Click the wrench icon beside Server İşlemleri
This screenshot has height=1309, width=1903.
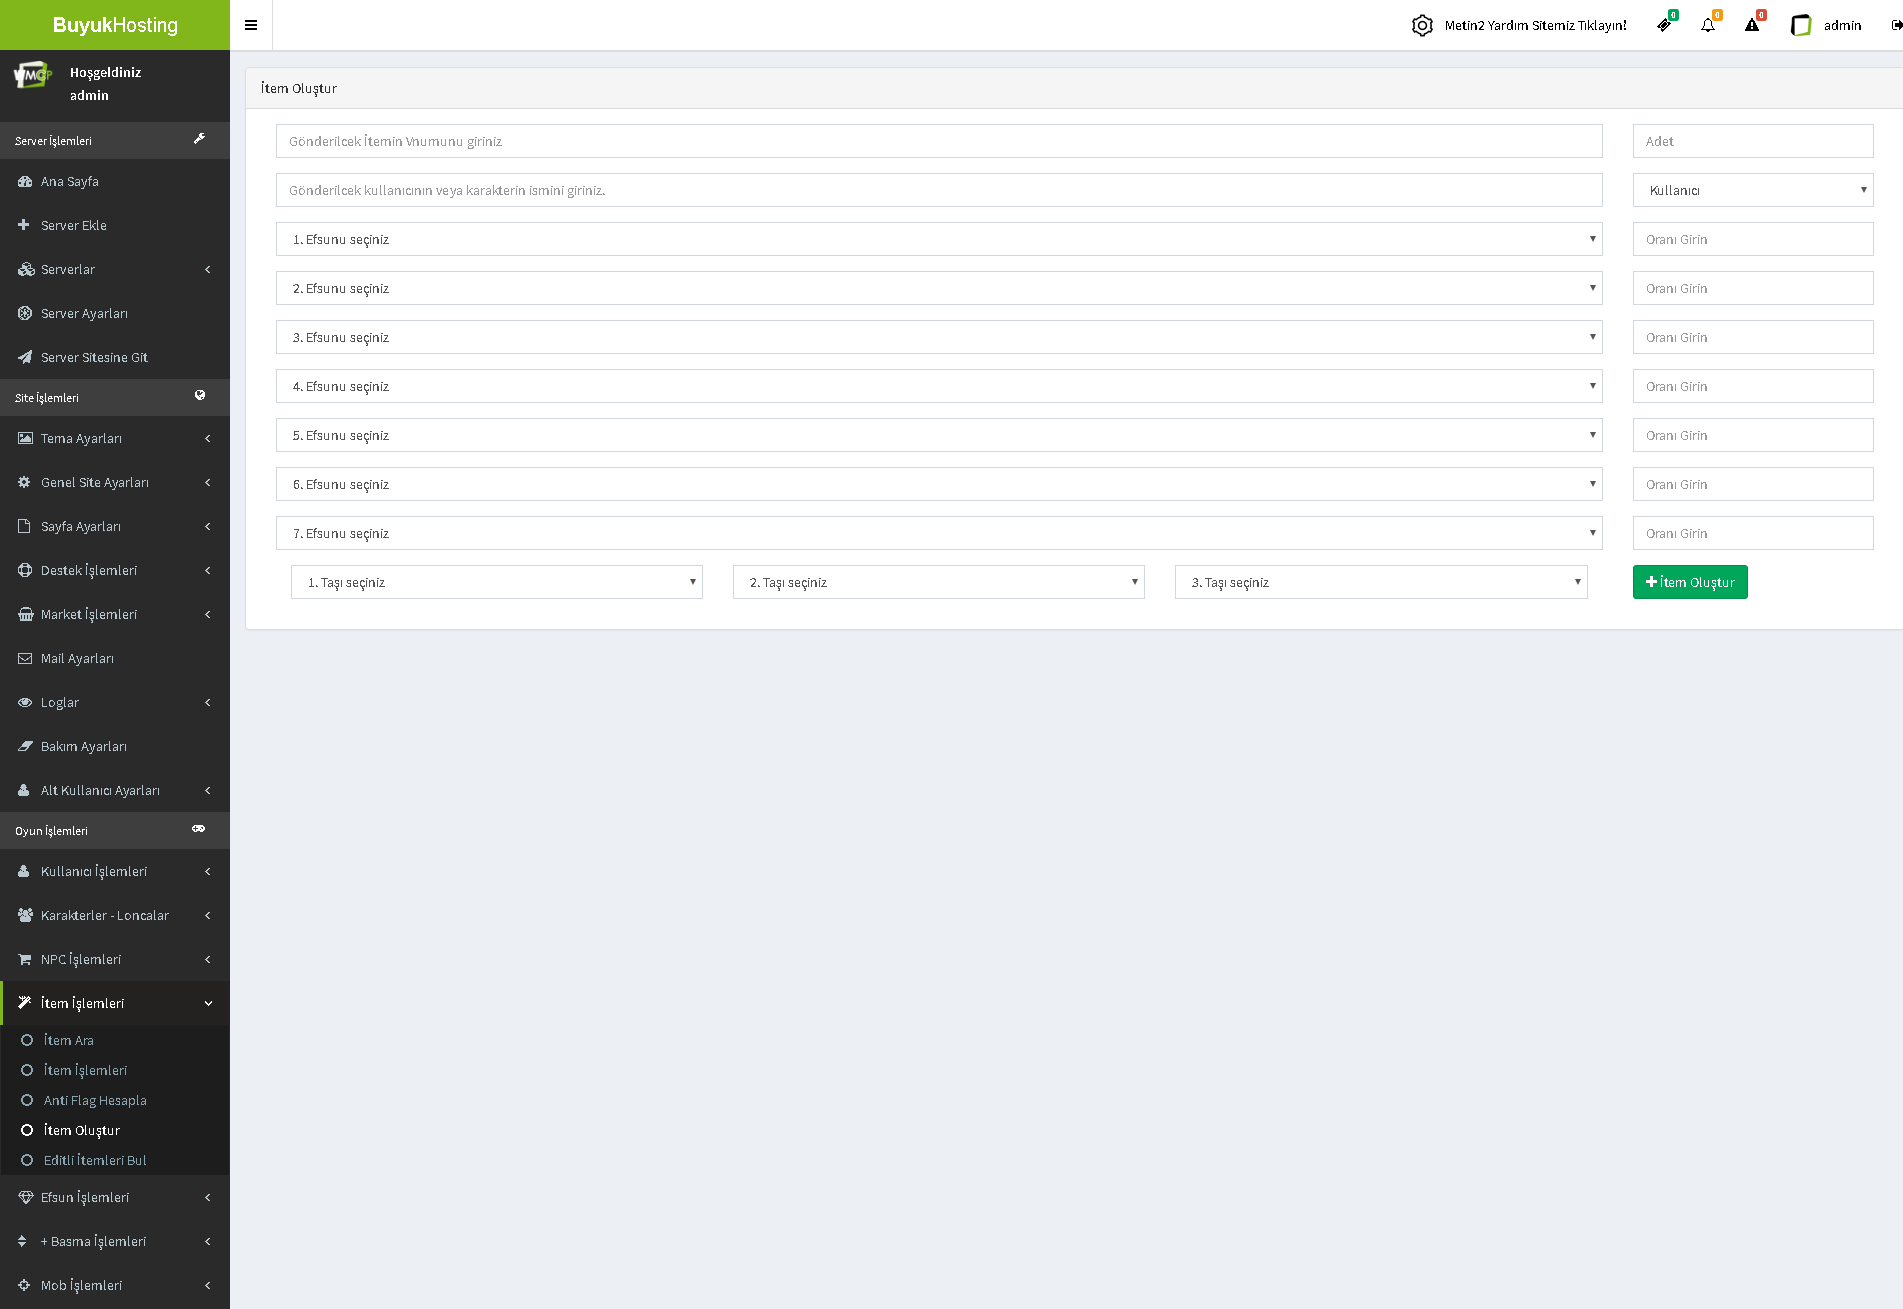tap(199, 139)
